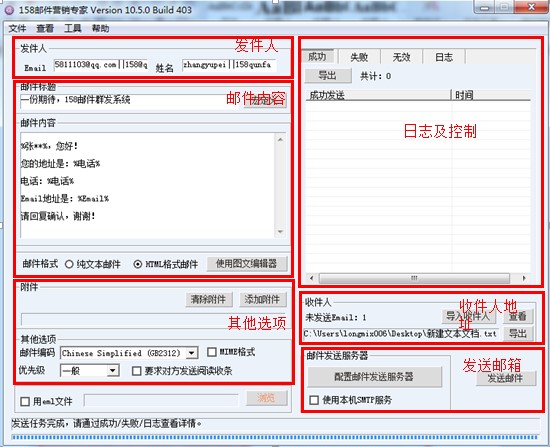This screenshot has height=447, width=550.
Task: Click the sender Email input field
Action: point(101,65)
